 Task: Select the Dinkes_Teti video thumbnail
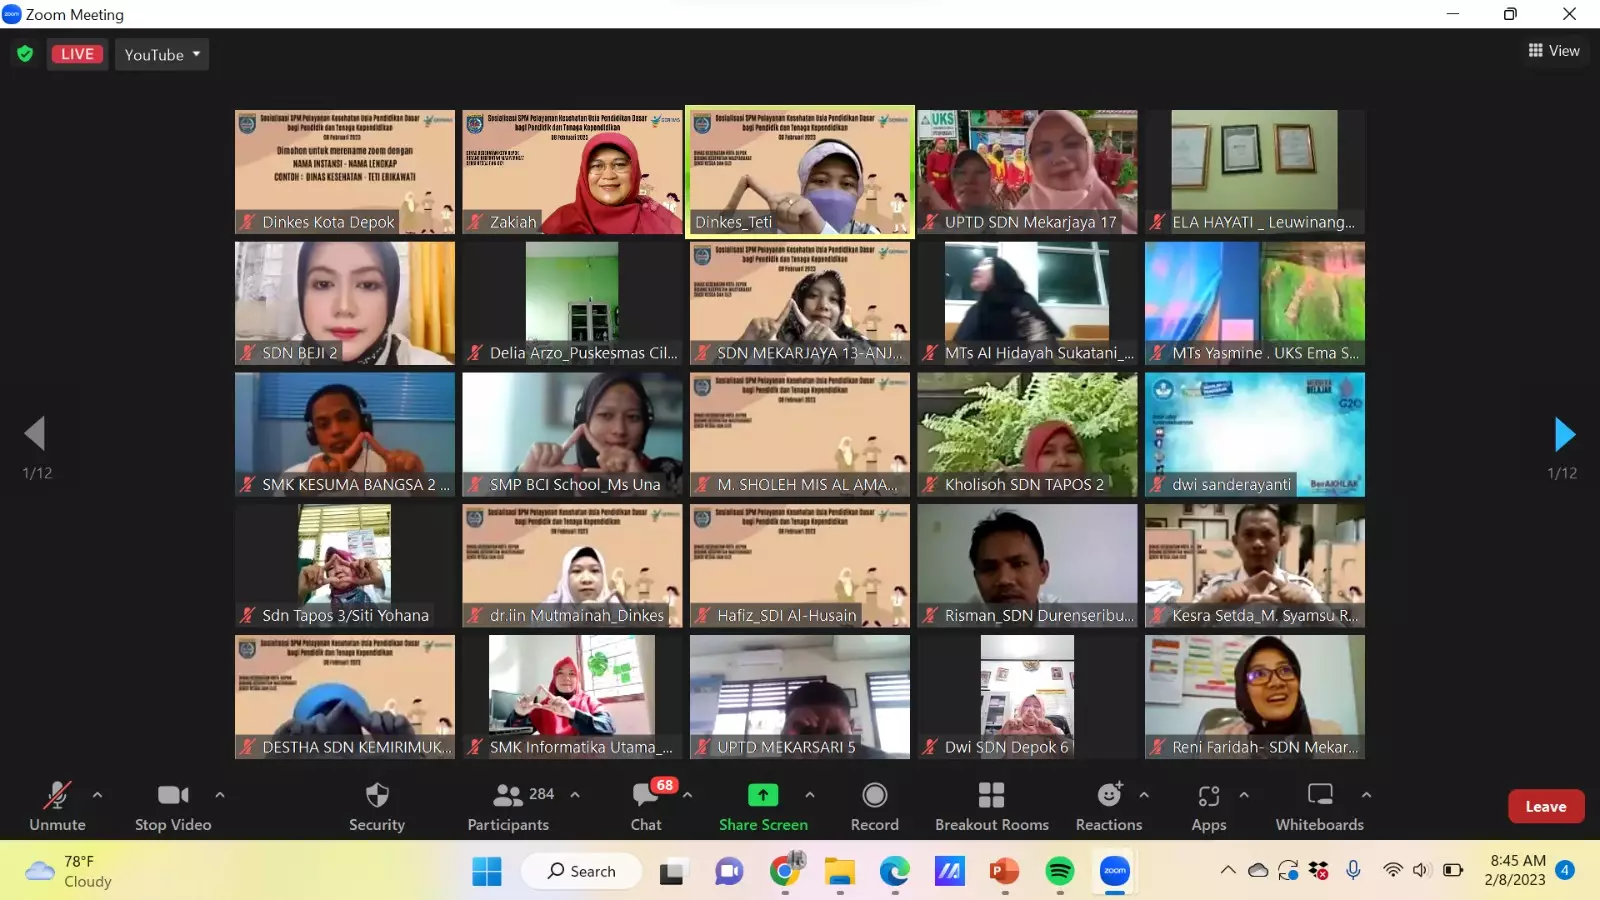pos(800,171)
